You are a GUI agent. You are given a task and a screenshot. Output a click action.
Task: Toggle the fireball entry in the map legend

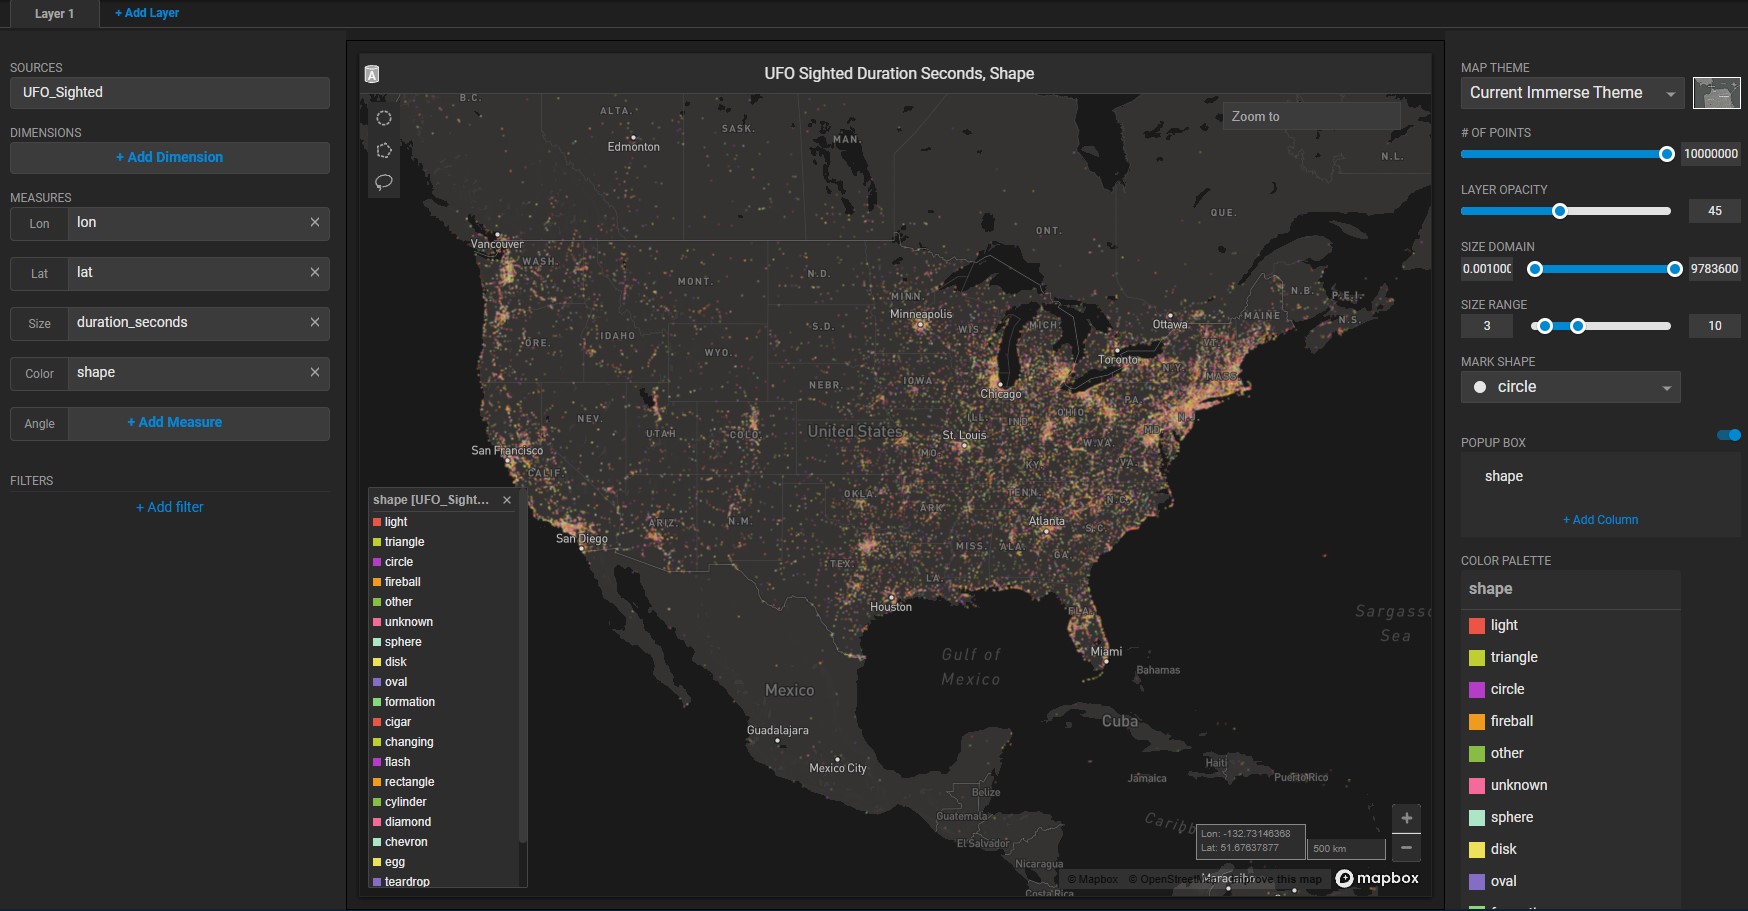coord(402,582)
